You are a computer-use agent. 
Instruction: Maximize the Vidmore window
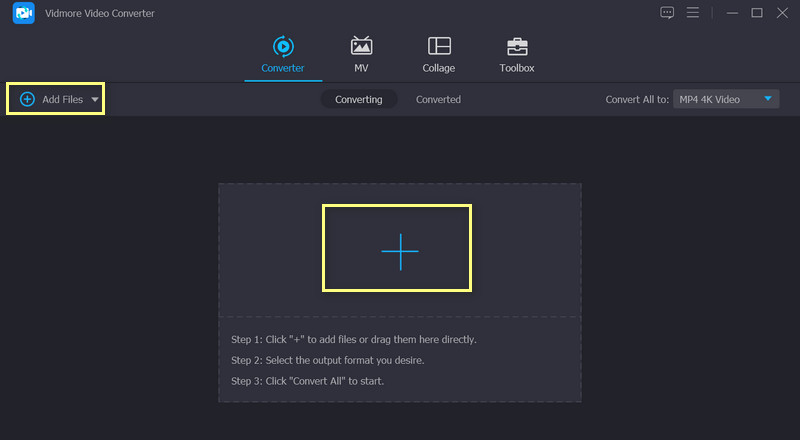pos(756,13)
